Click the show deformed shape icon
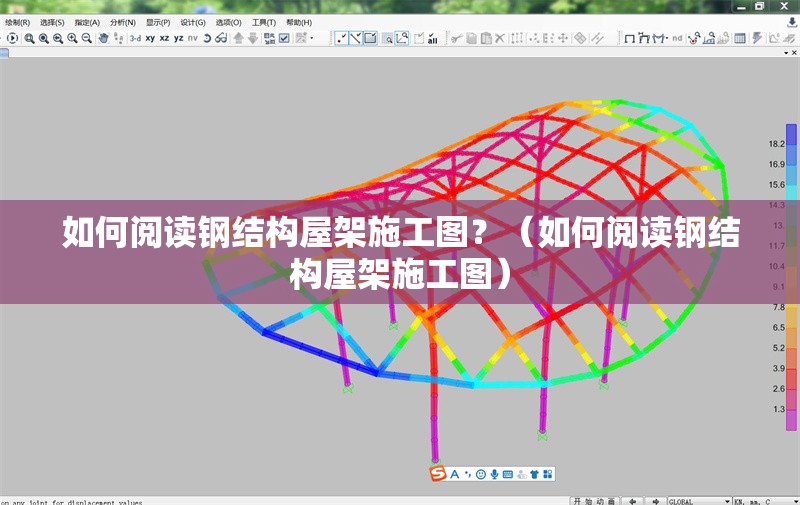The height and width of the screenshot is (505, 800). pos(644,38)
